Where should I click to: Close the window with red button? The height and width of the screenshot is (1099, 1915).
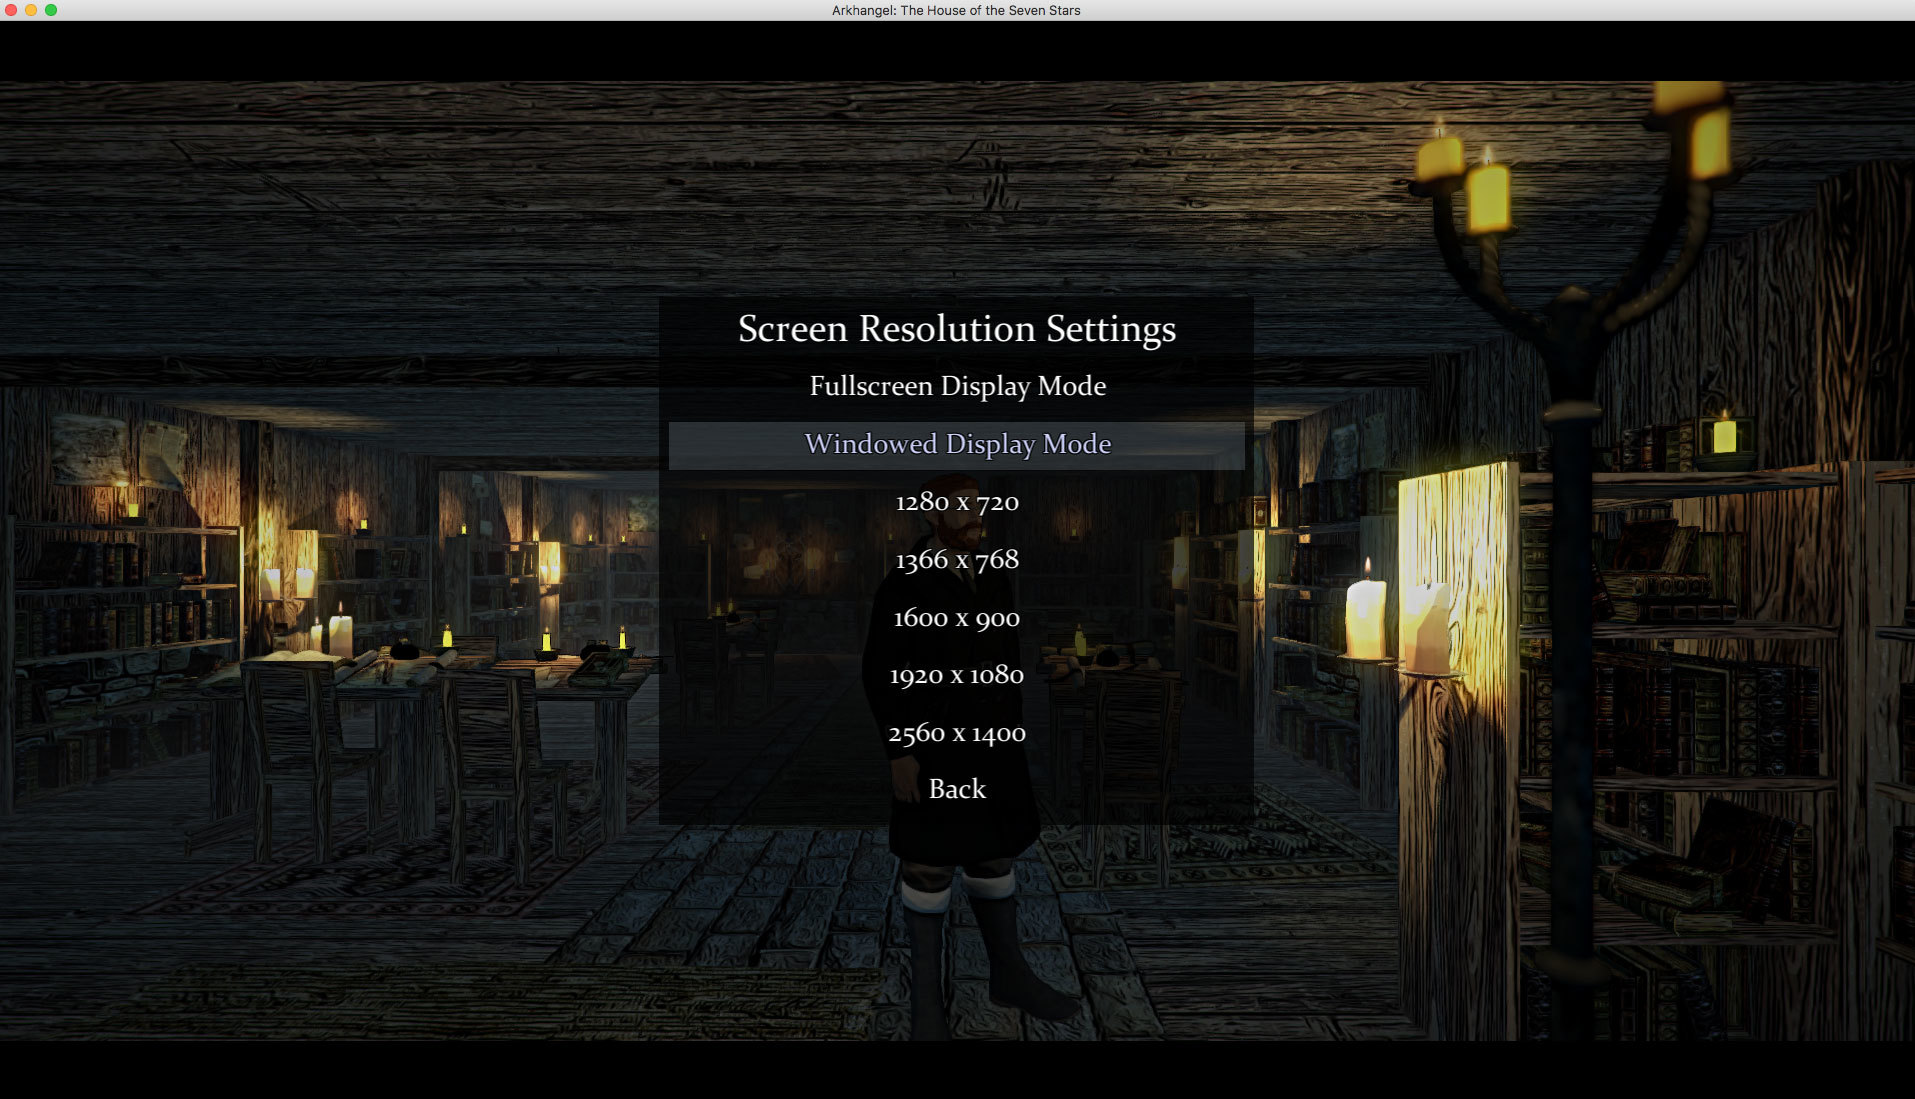click(x=11, y=10)
